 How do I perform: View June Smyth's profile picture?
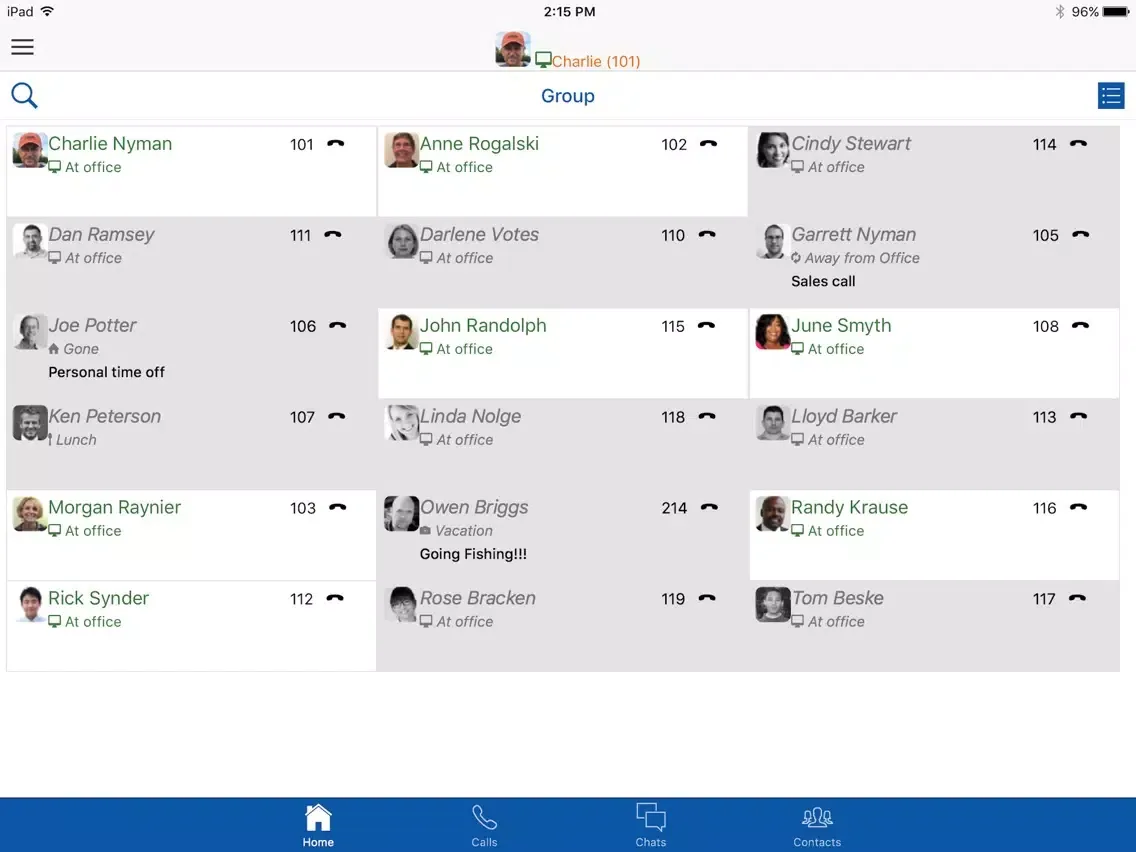tap(772, 332)
